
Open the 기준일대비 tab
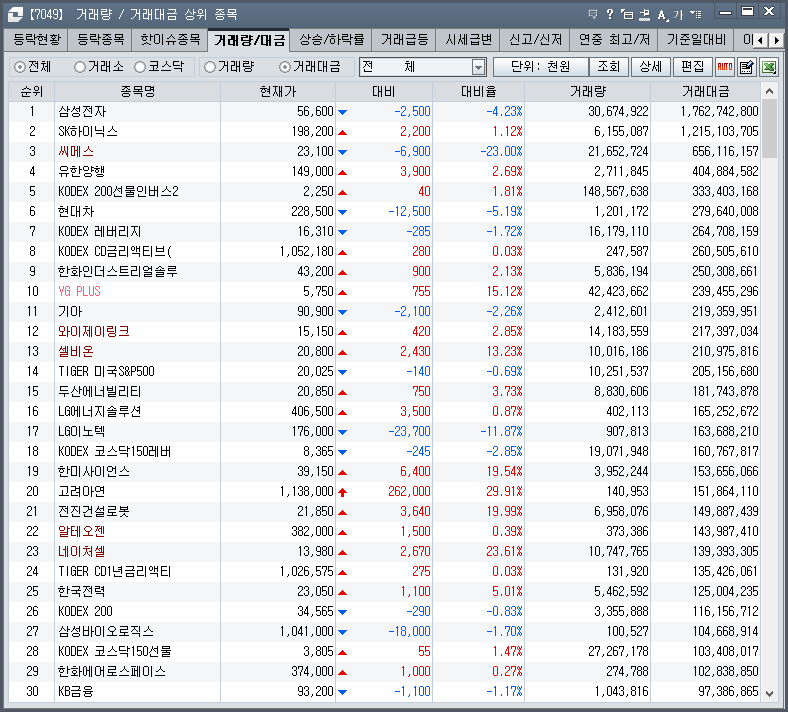(696, 39)
